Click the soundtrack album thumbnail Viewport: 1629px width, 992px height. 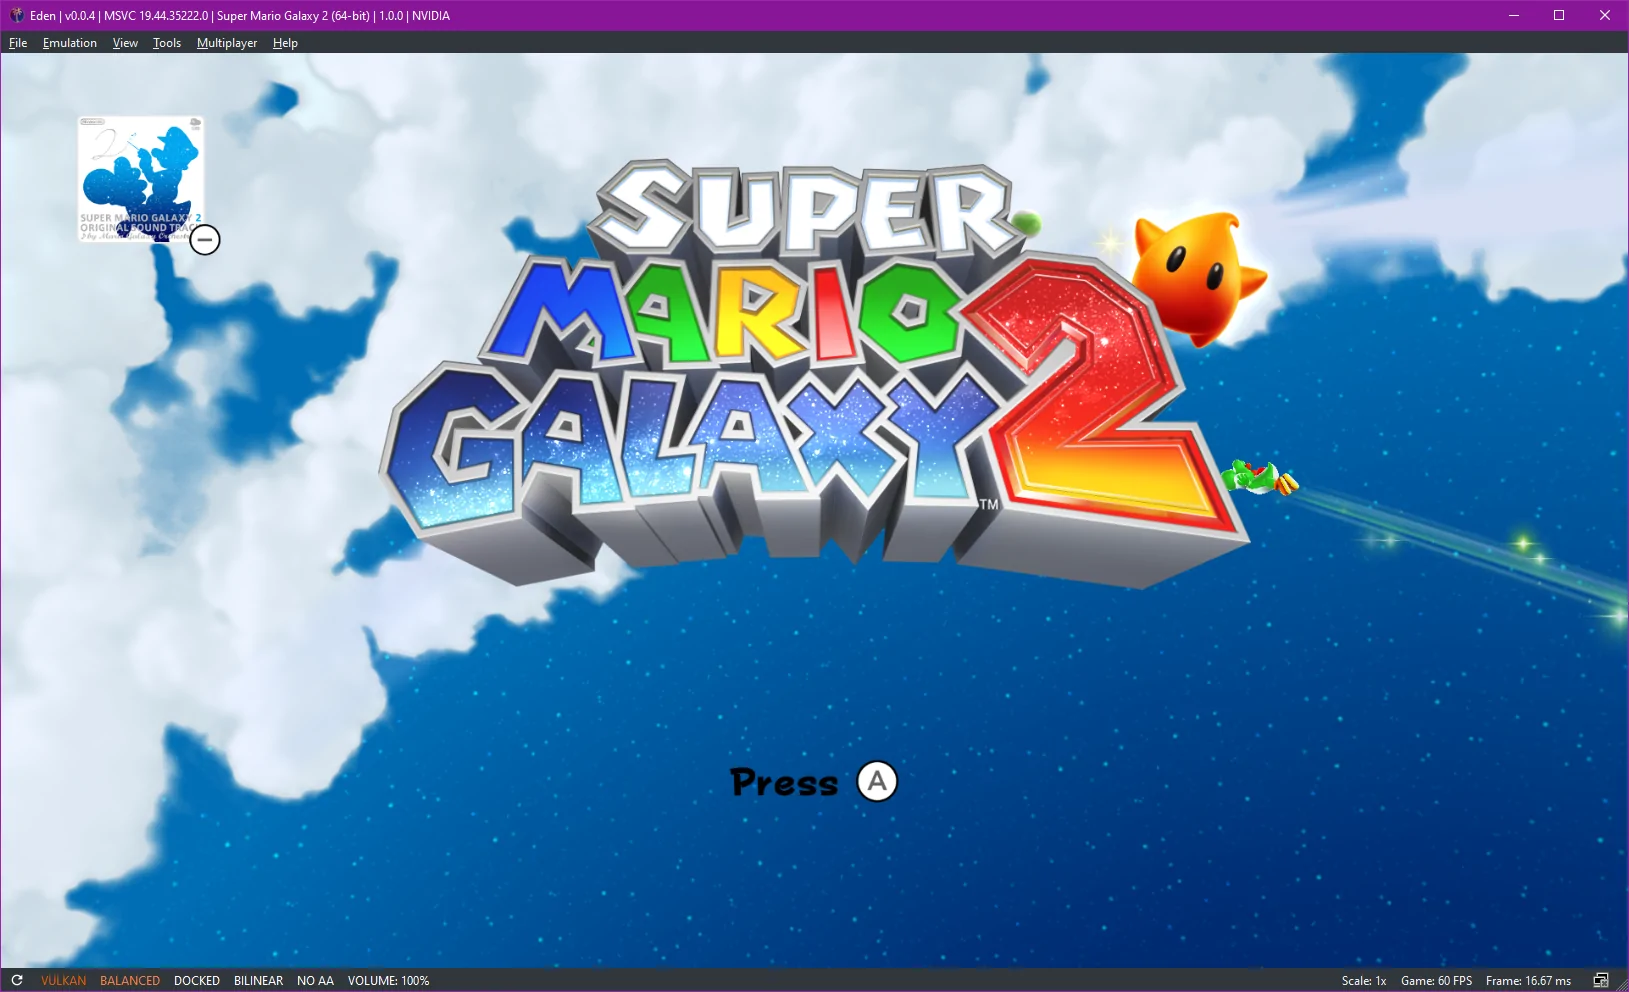pos(141,178)
